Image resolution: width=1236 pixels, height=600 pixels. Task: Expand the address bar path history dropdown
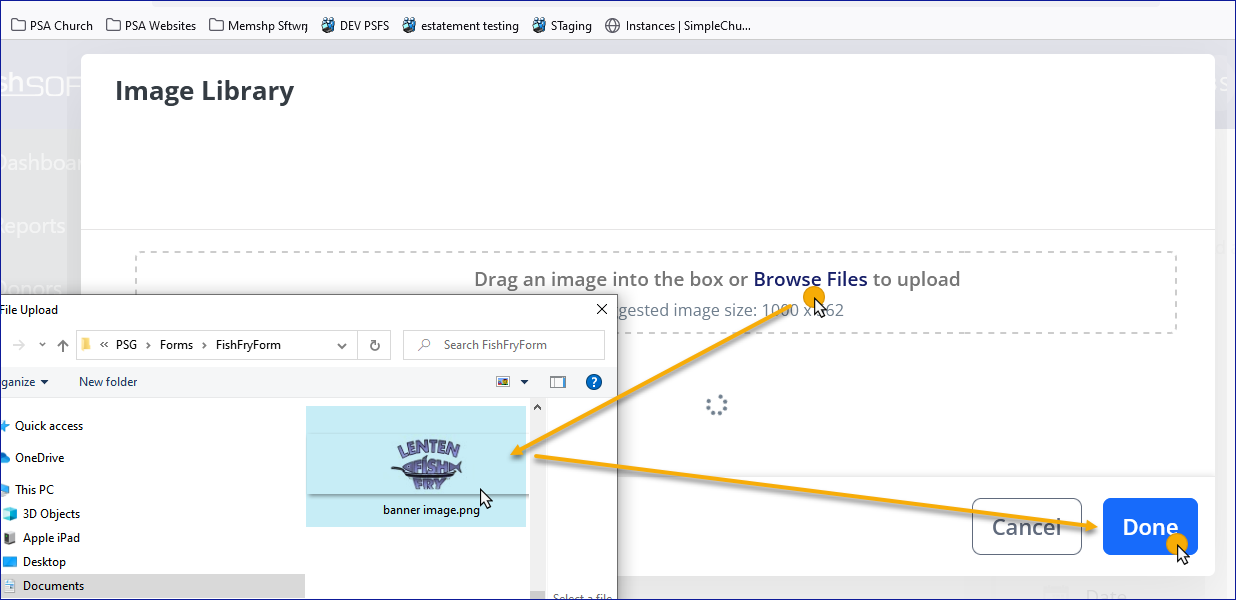point(342,345)
